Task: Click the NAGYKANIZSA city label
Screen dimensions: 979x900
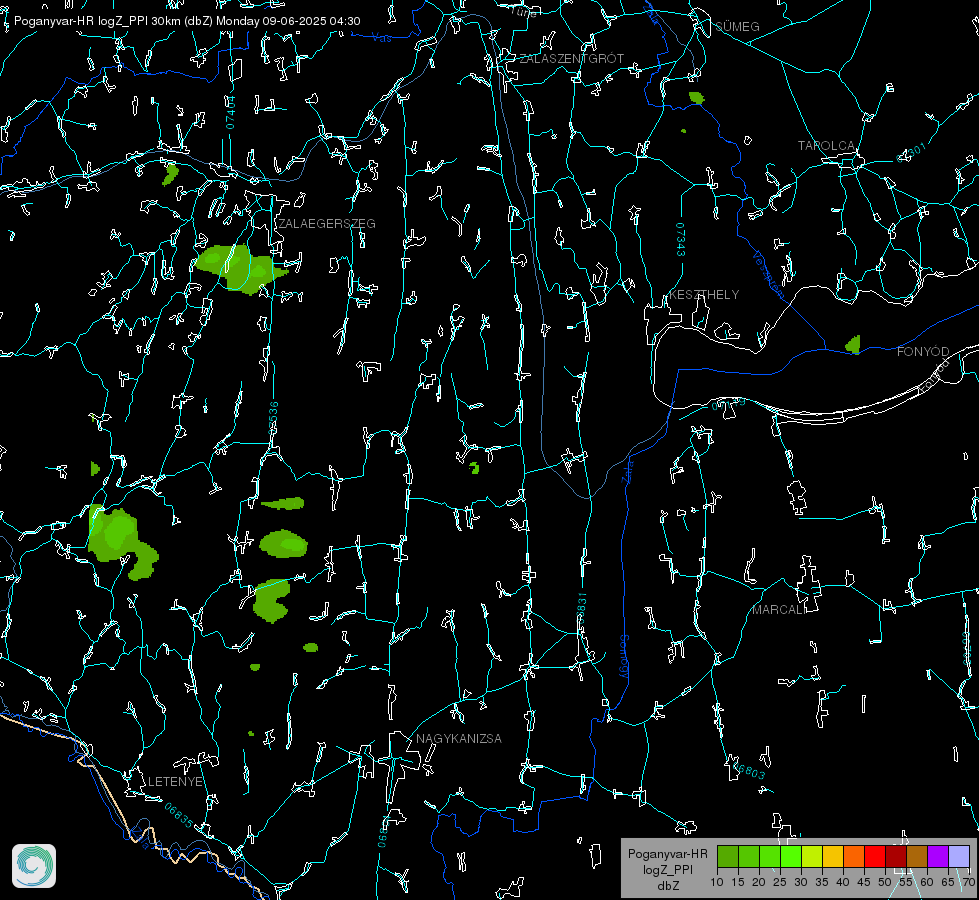Action: pos(459,739)
